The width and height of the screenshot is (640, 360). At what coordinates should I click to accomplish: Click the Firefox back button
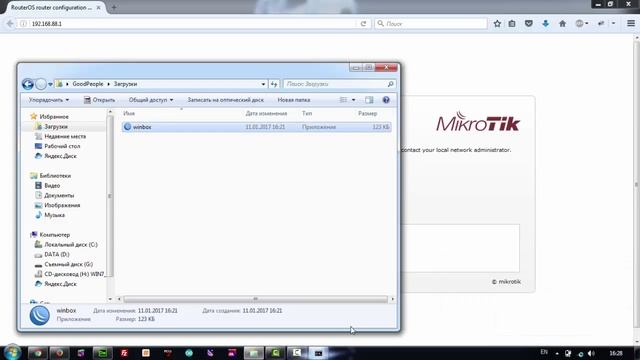(10, 24)
